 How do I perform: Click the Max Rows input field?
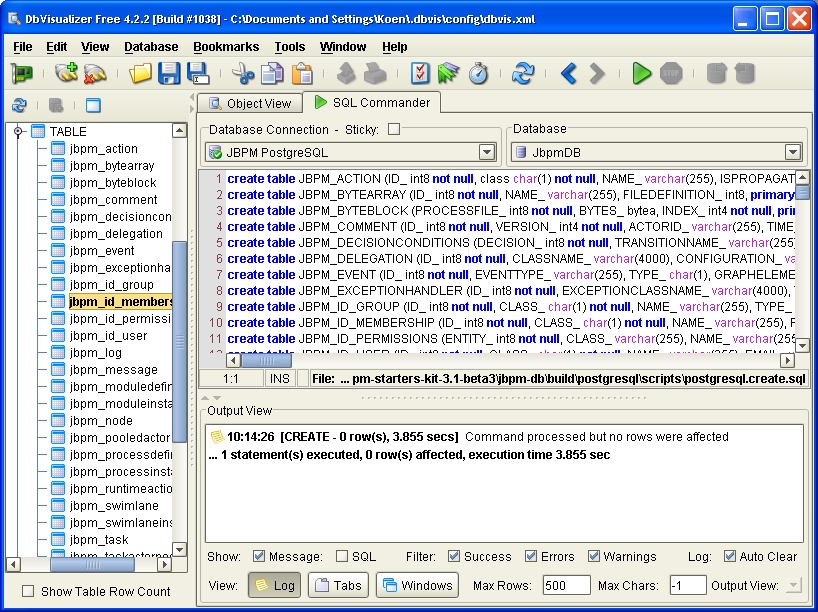(566, 585)
